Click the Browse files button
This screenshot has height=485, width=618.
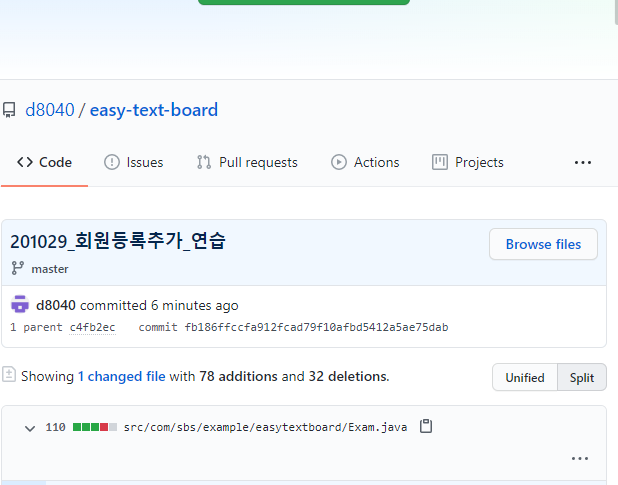coord(543,244)
